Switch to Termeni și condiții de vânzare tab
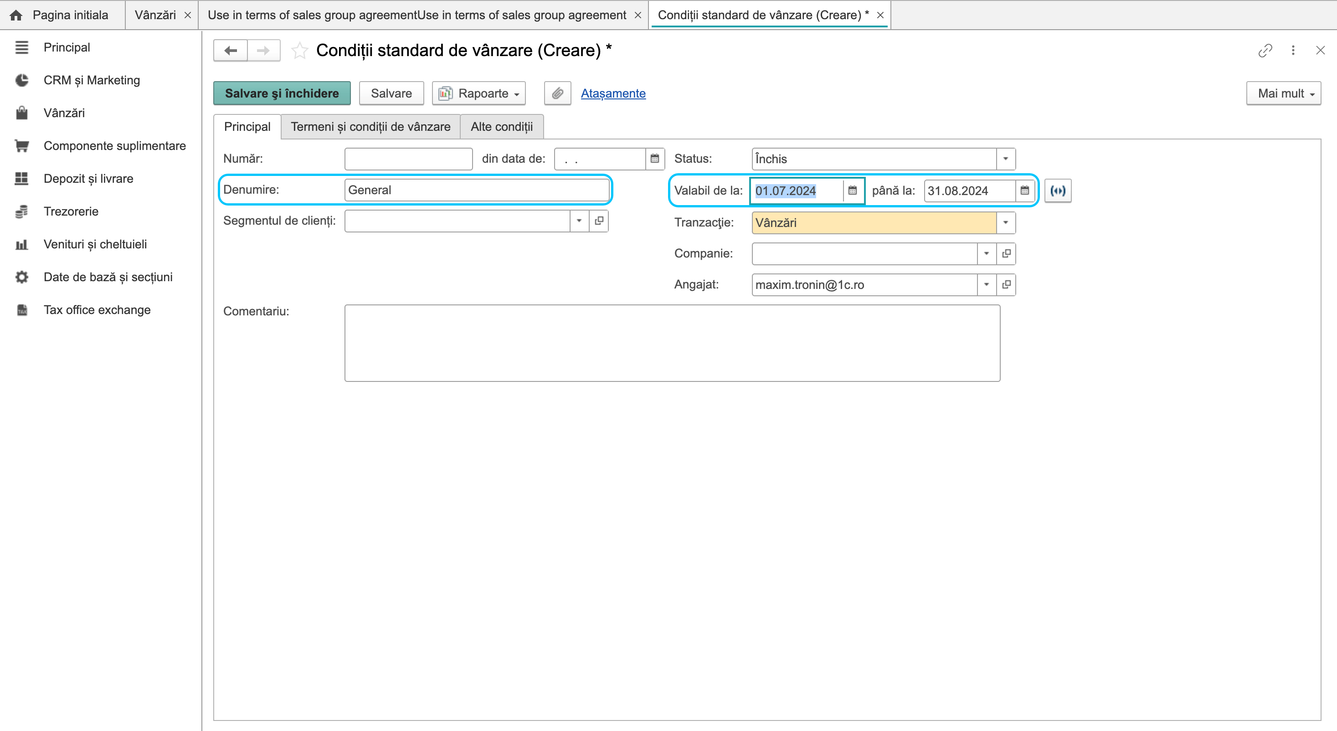 point(371,127)
